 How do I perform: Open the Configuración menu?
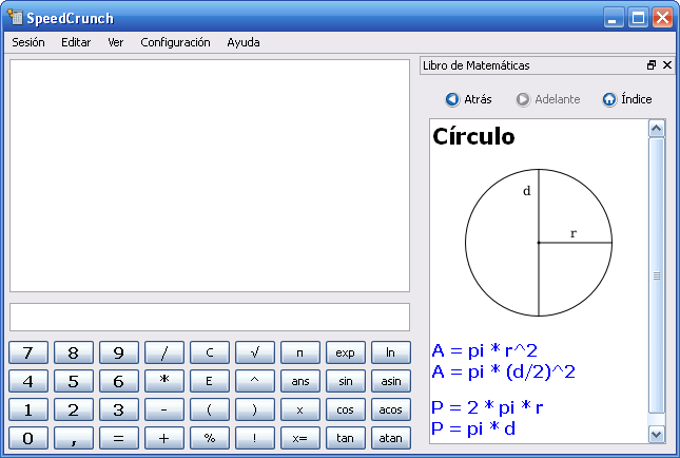(175, 43)
